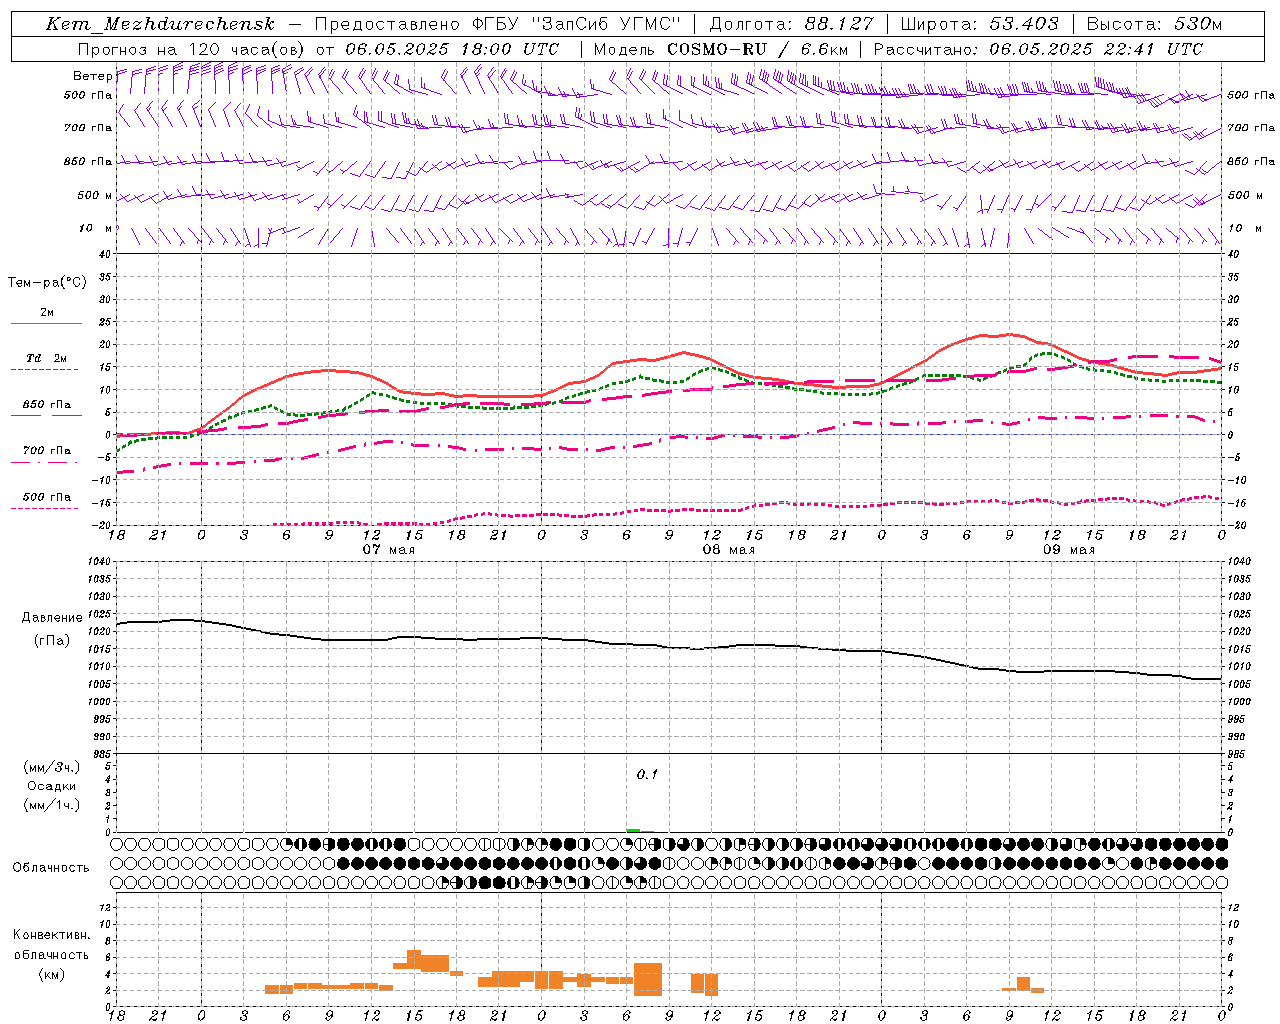Click the 10 м wind level label on the left
1280x1024 pixels.
pyautogui.click(x=96, y=229)
